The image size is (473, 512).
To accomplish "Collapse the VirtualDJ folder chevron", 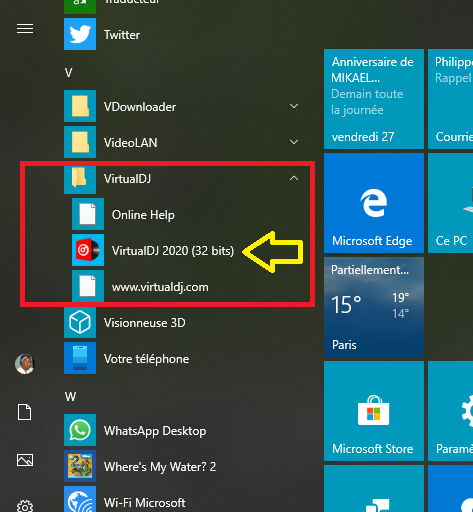I will click(x=294, y=178).
